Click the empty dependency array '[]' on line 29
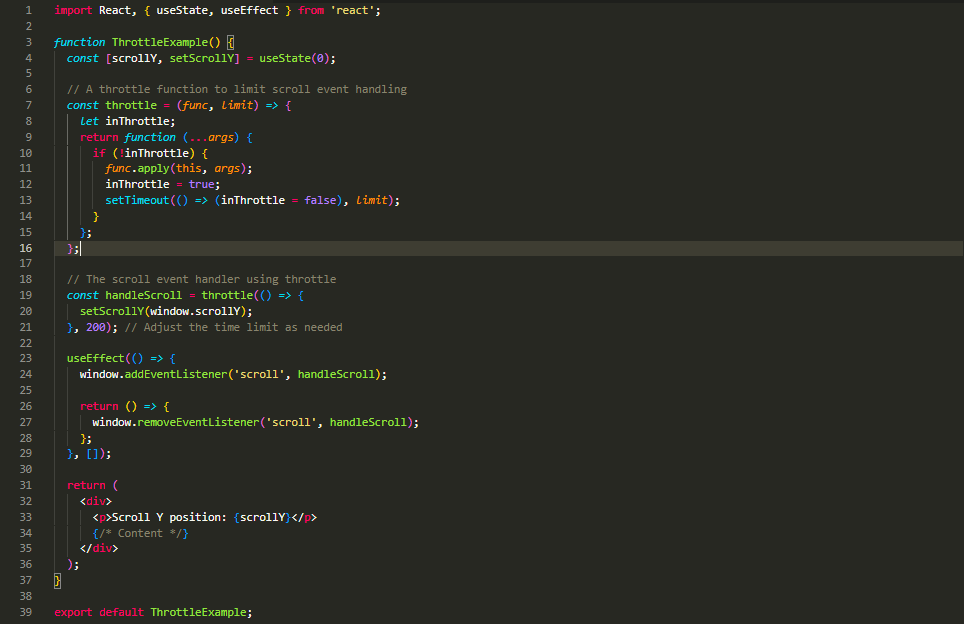 [x=92, y=454]
